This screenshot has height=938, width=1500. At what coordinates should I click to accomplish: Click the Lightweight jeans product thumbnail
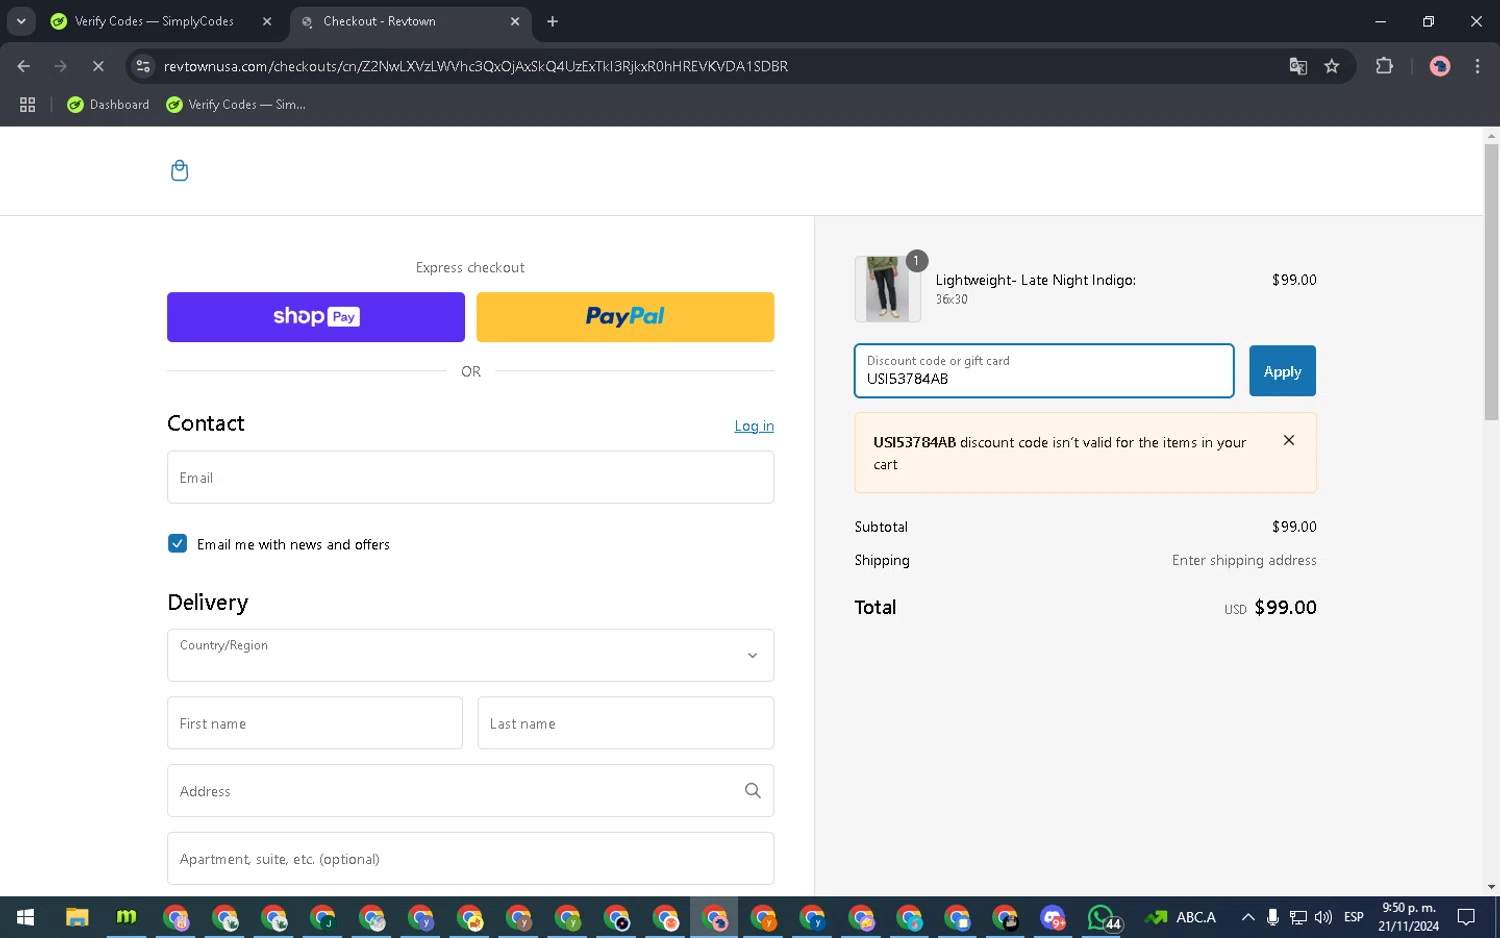pyautogui.click(x=888, y=289)
